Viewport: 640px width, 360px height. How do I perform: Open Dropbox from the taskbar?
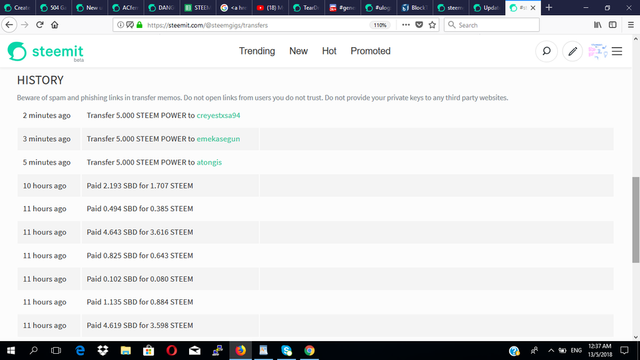pyautogui.click(x=103, y=351)
